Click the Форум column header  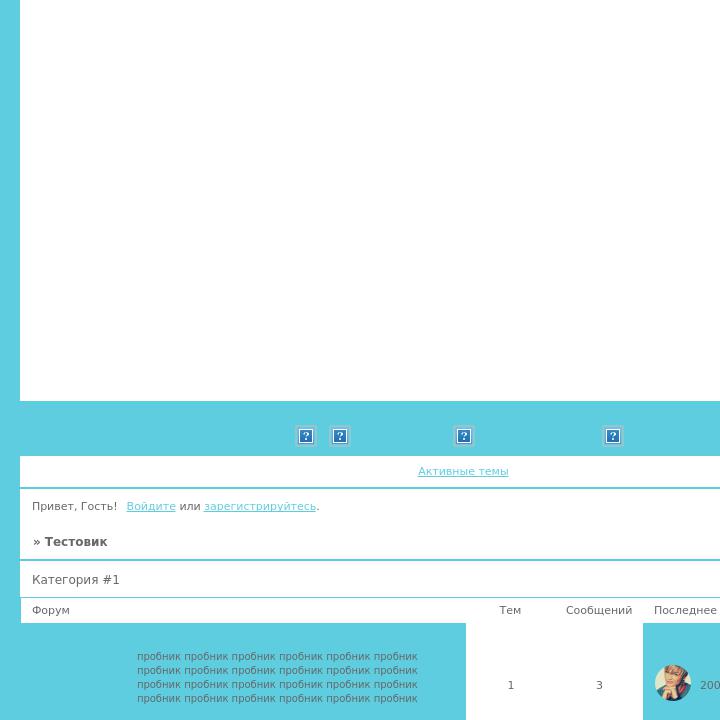pyautogui.click(x=51, y=610)
